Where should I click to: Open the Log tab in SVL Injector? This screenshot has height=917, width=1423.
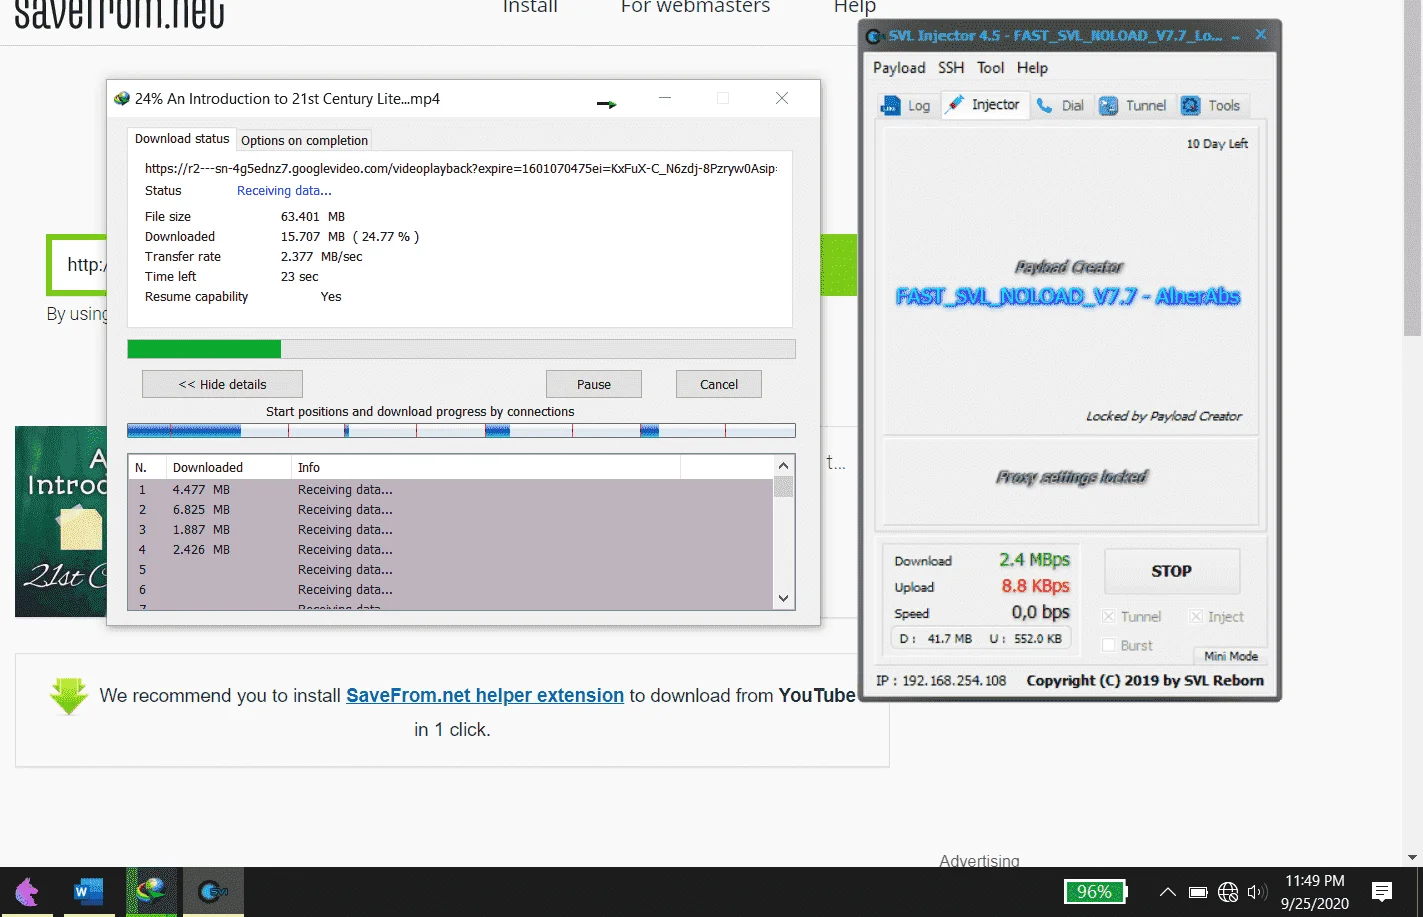click(905, 106)
